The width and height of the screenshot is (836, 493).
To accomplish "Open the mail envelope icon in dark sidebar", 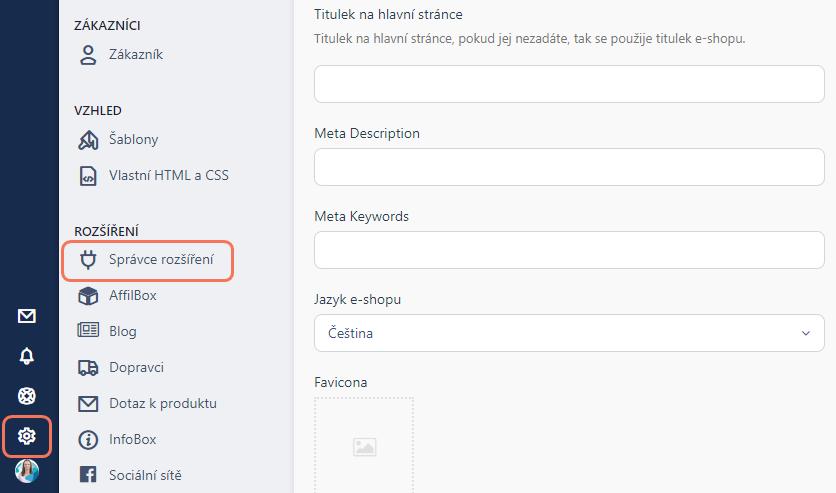I will [x=27, y=316].
